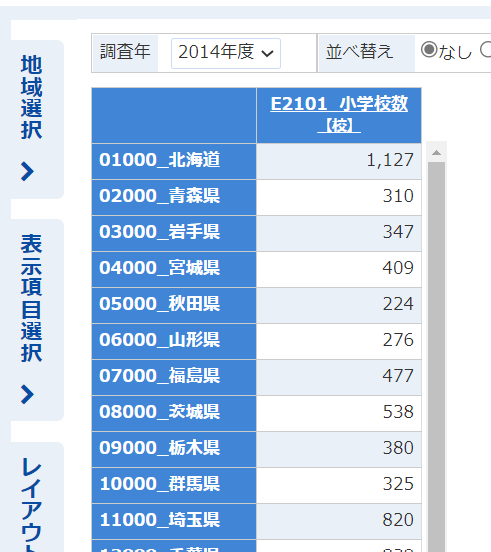This screenshot has width=491, height=552.
Task: Select row 09000_栃木県
Action: 174,450
